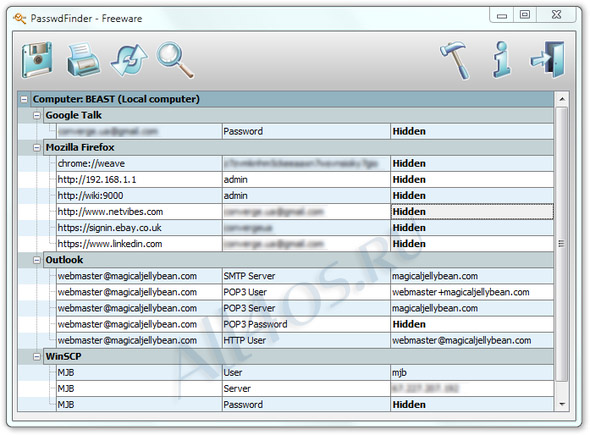This screenshot has width=590, height=435.
Task: Click the floppy disk Save icon
Action: point(36,60)
